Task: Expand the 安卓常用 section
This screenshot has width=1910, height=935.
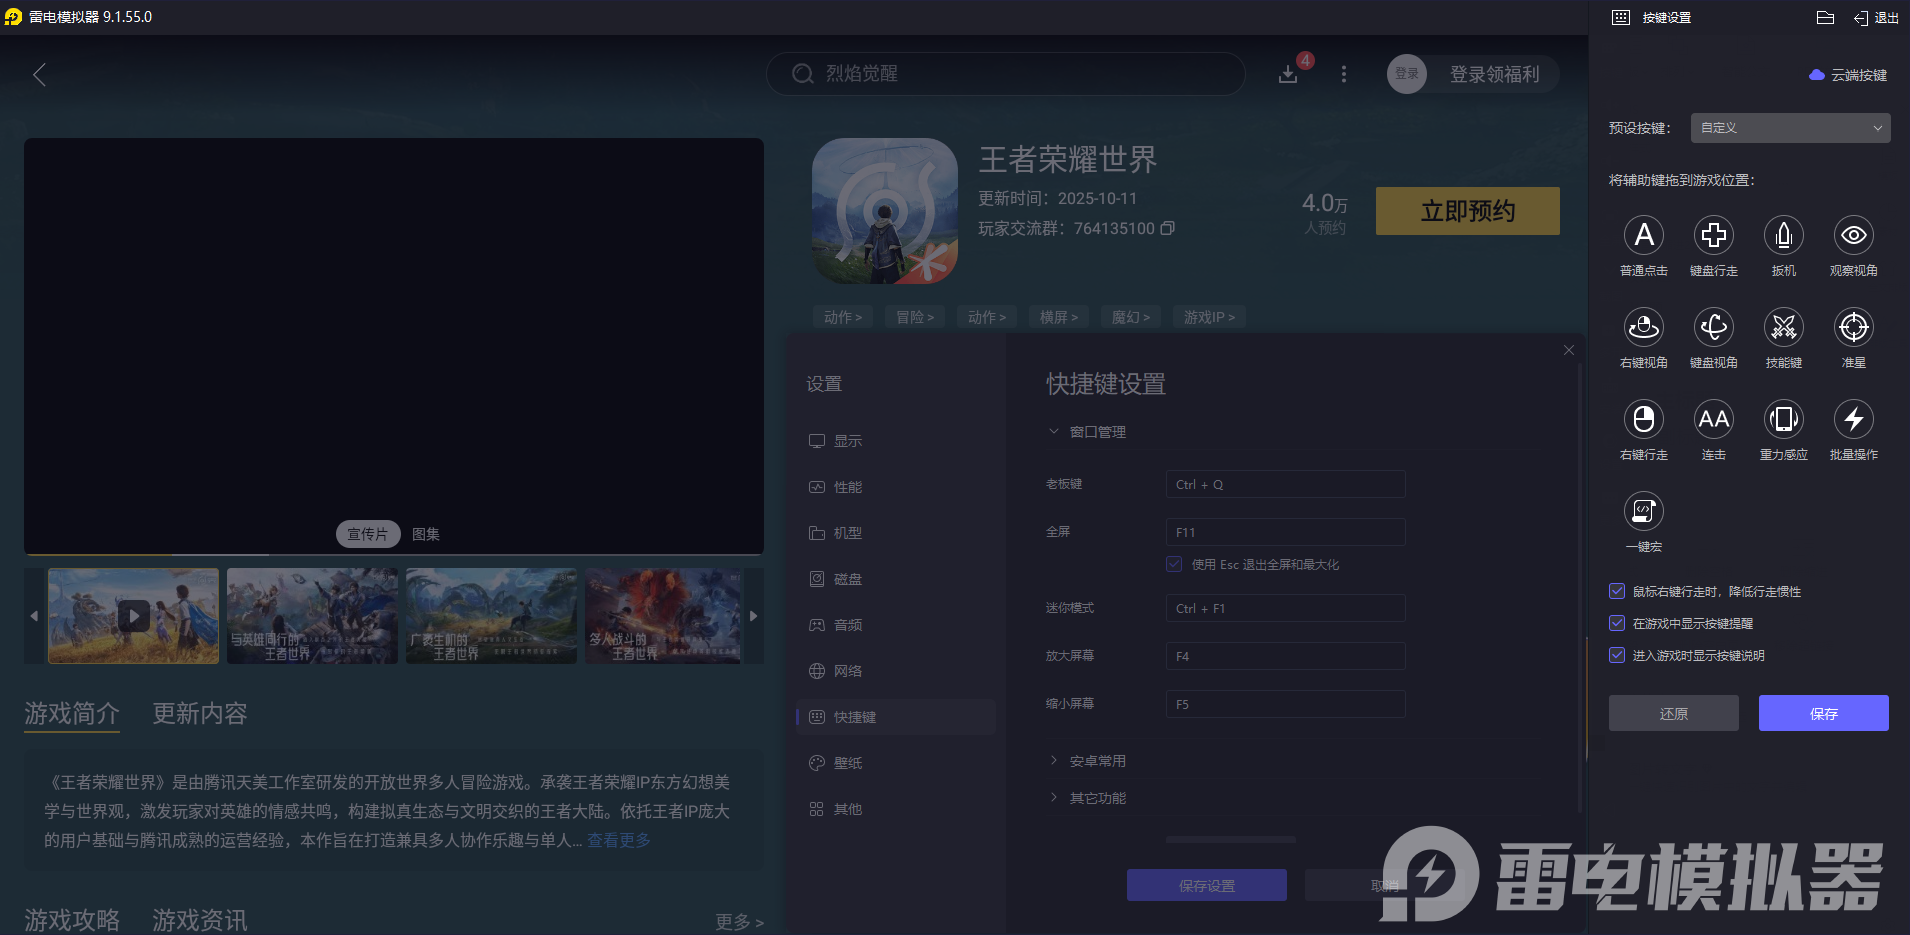Action: (1095, 760)
